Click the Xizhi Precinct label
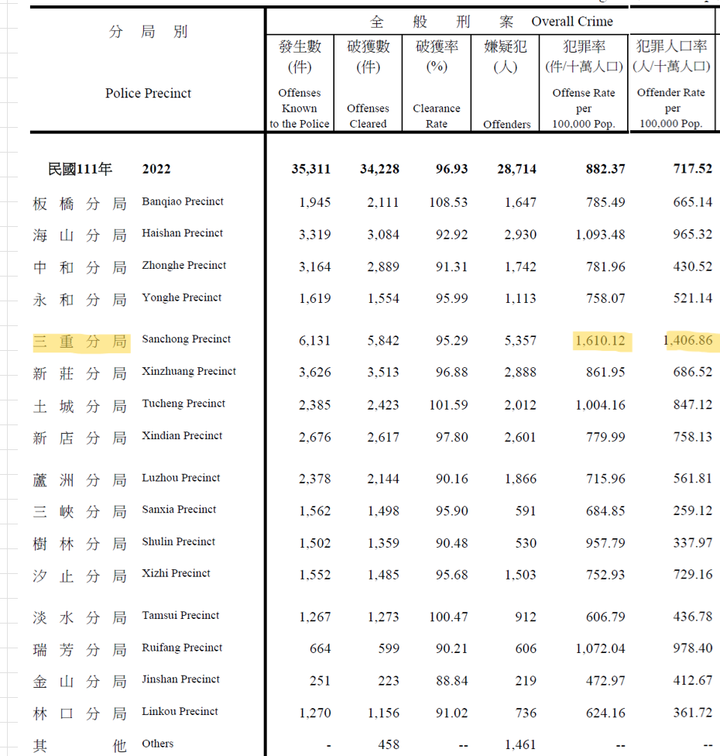This screenshot has width=720, height=756. (x=176, y=574)
